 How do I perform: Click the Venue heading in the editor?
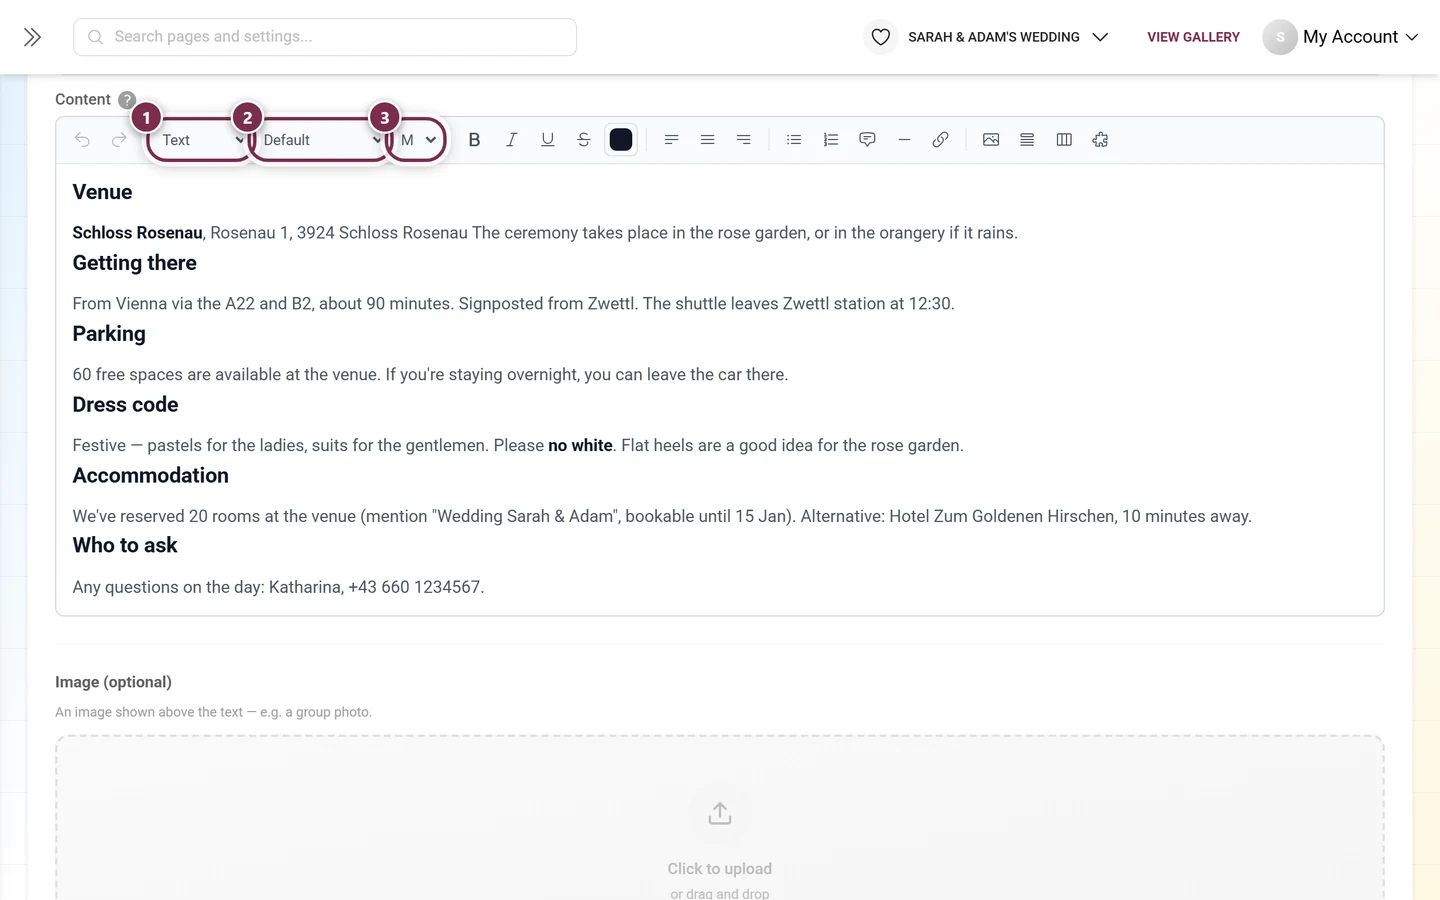click(102, 192)
